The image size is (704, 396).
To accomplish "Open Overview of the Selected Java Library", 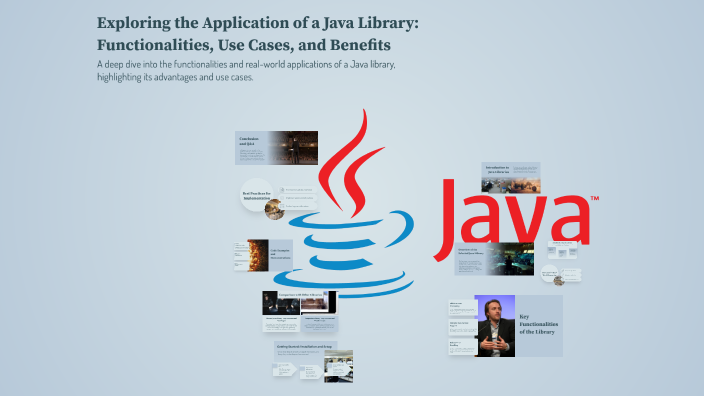I will (x=494, y=259).
